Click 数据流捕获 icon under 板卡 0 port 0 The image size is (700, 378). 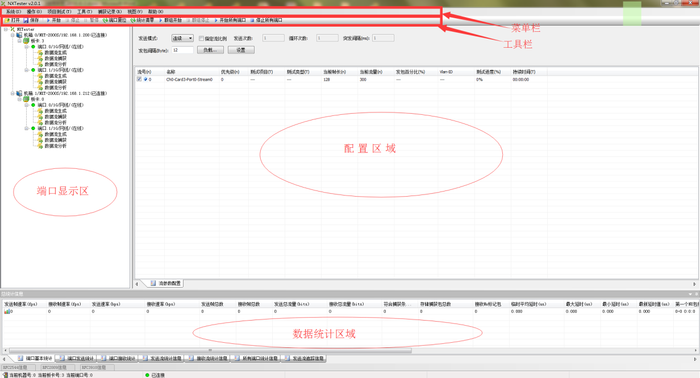[40, 116]
